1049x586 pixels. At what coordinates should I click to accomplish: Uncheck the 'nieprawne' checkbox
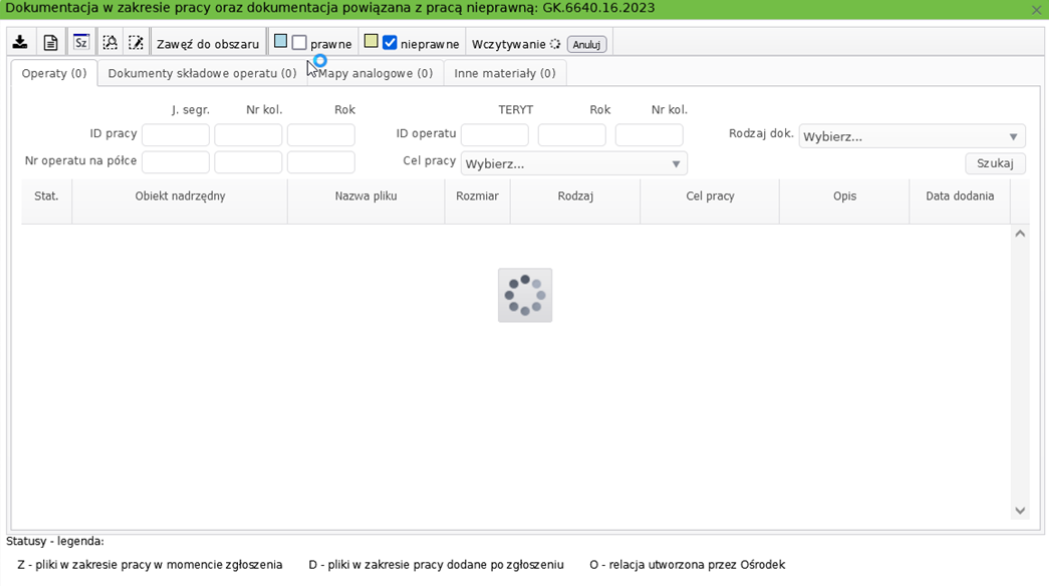[390, 43]
